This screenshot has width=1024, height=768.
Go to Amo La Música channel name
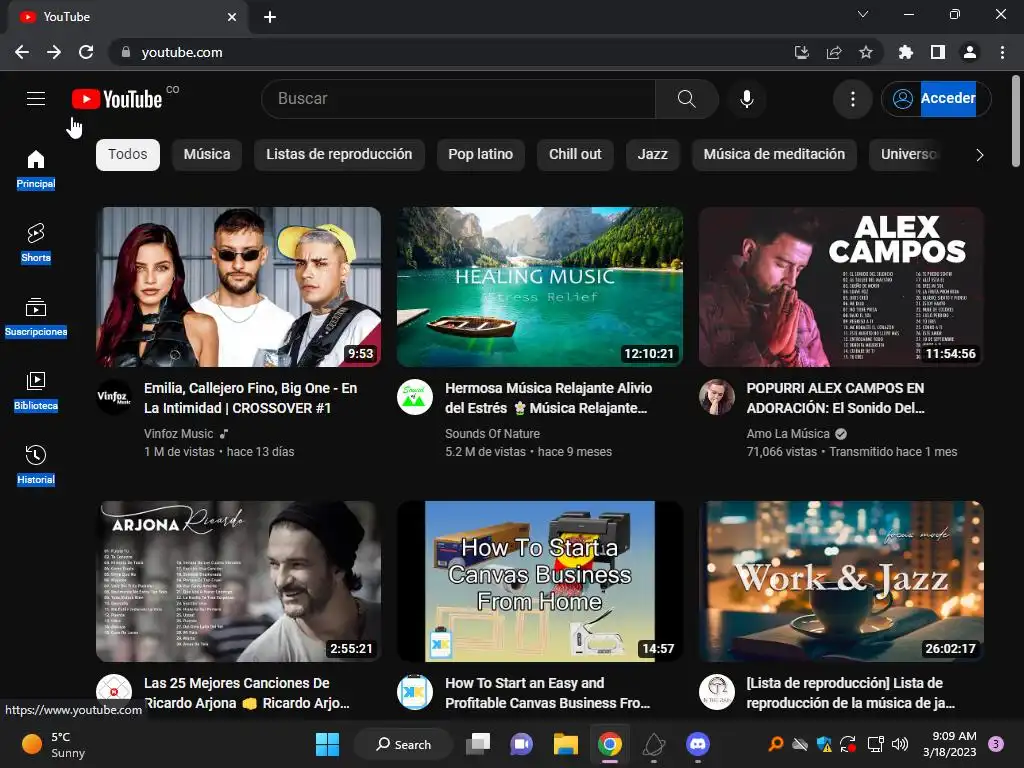click(788, 434)
